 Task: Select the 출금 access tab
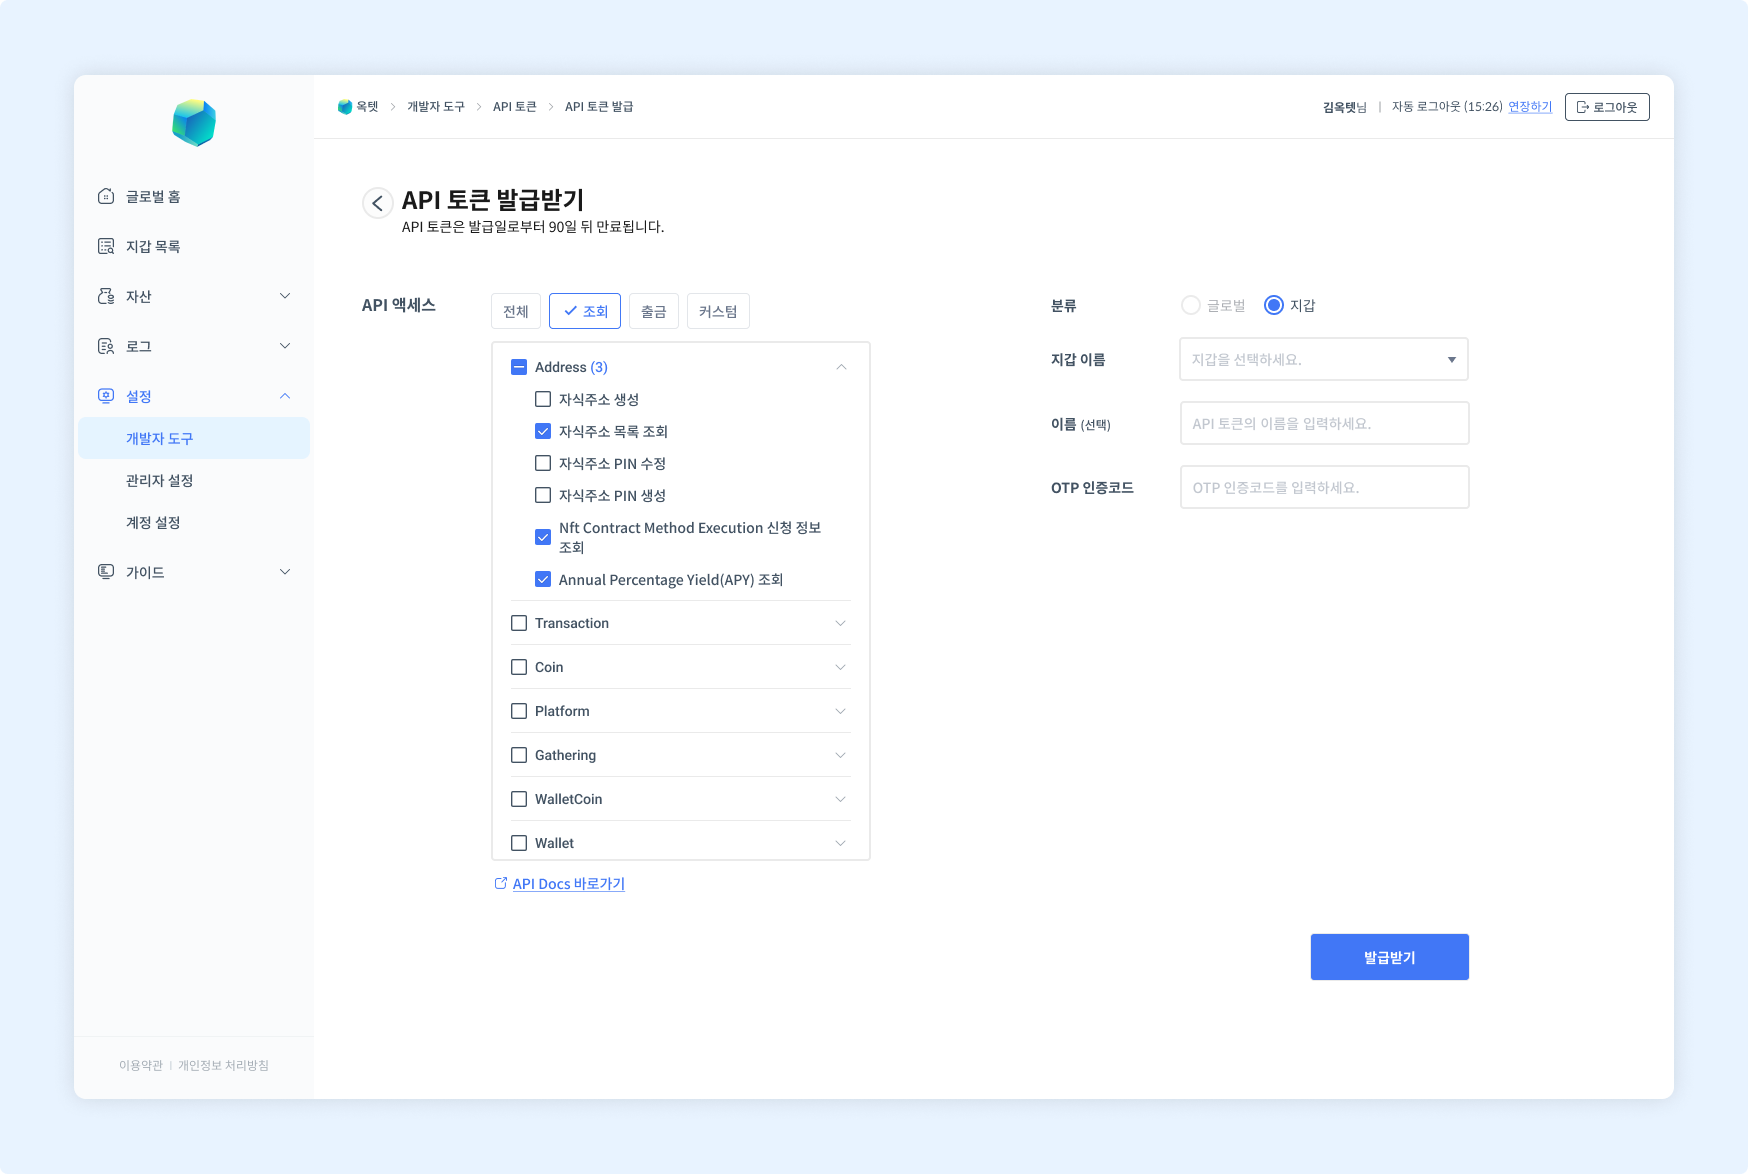[654, 311]
